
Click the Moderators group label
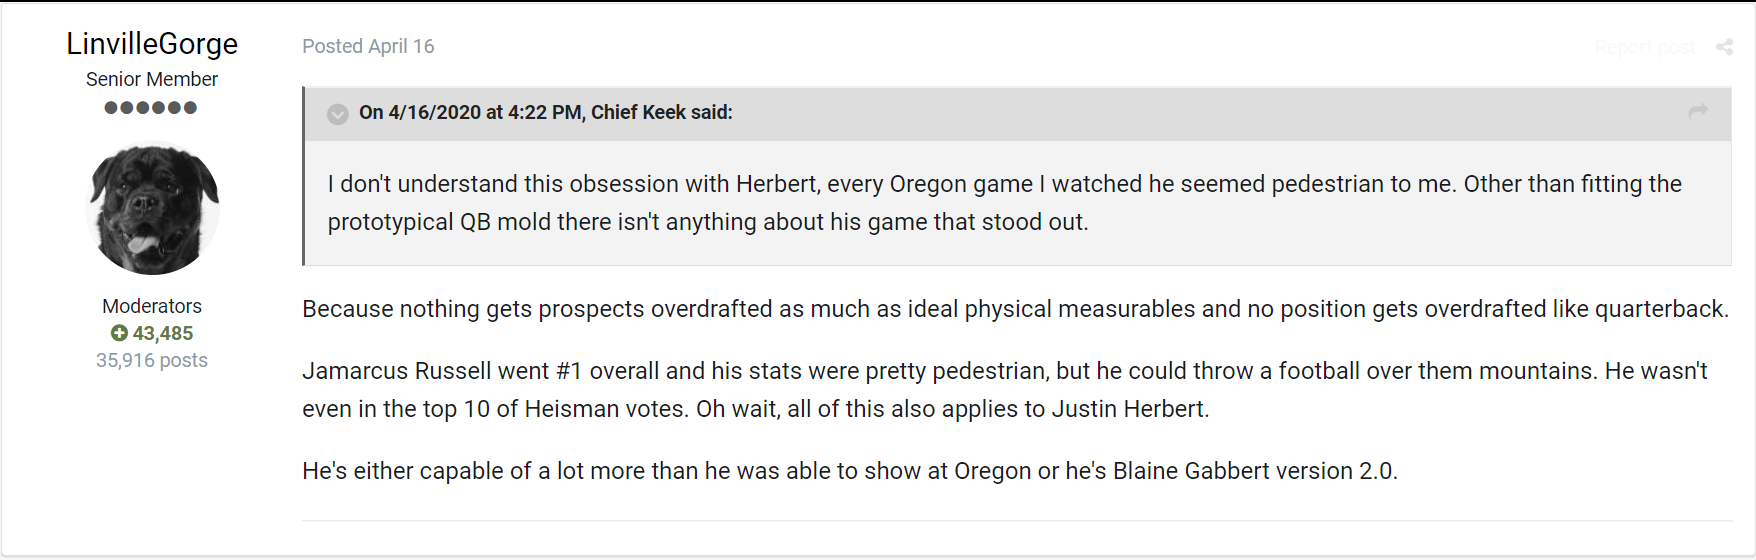tap(152, 306)
